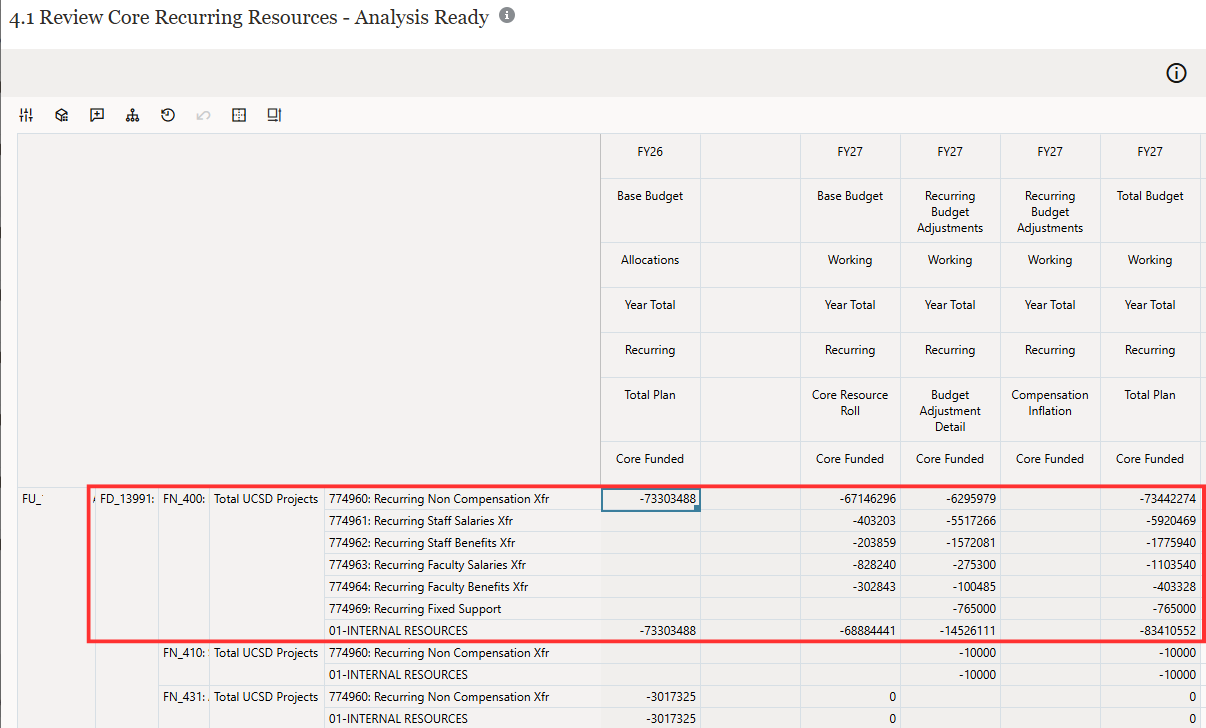This screenshot has height=728, width=1206.
Task: Click 774962: Recurring Staff Benefits Xfr row
Action: pyautogui.click(x=462, y=543)
